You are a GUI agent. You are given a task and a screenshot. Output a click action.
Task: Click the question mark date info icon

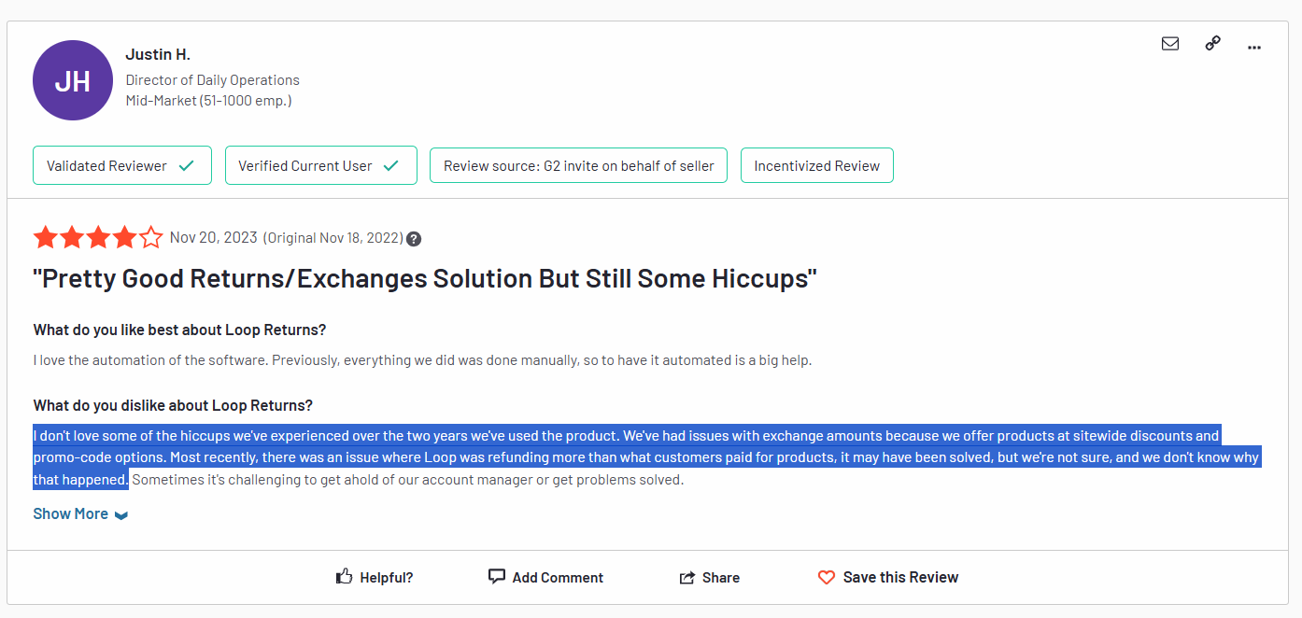(x=414, y=239)
